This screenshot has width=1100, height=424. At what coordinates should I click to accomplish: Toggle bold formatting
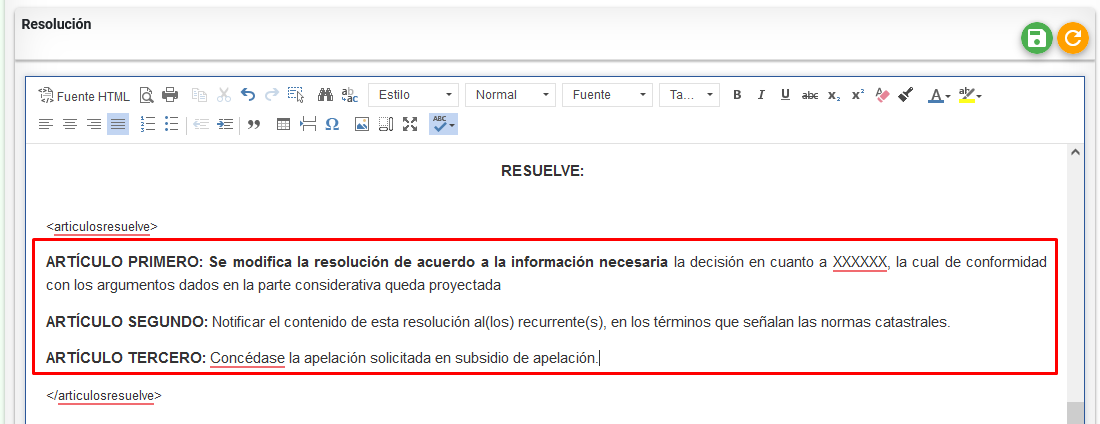click(737, 95)
